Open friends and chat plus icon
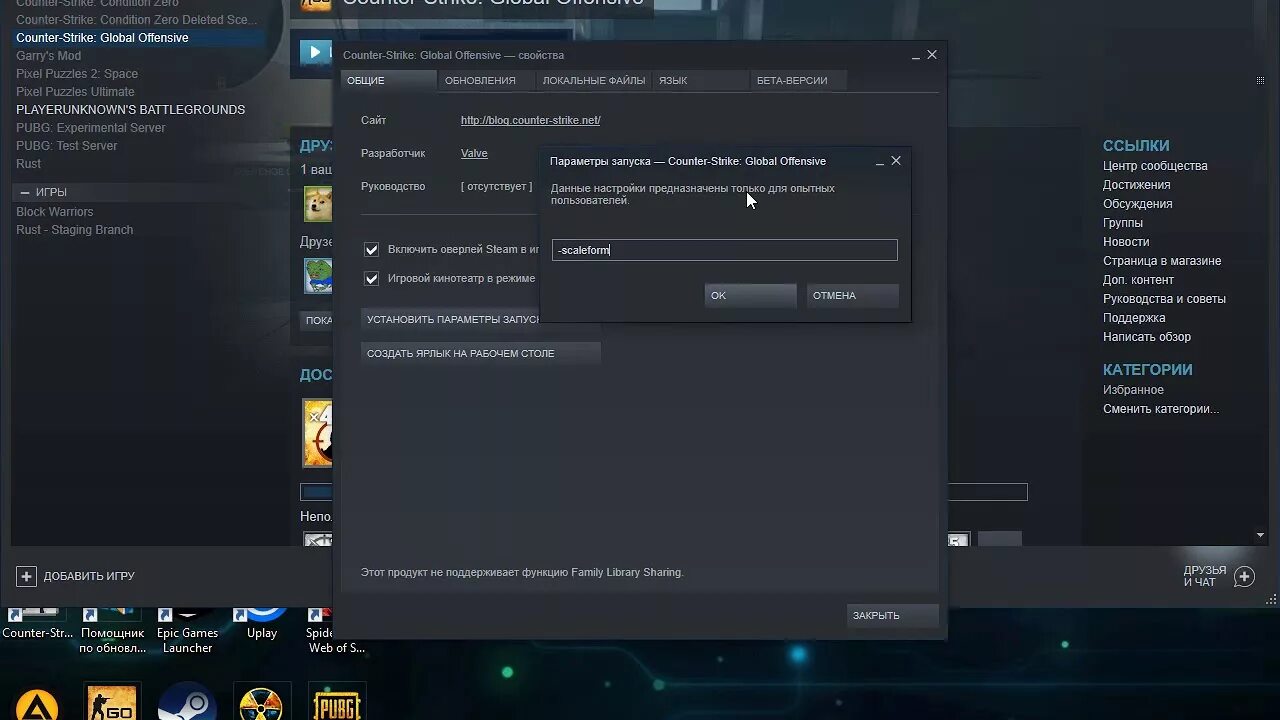The width and height of the screenshot is (1280, 720). [x=1244, y=576]
